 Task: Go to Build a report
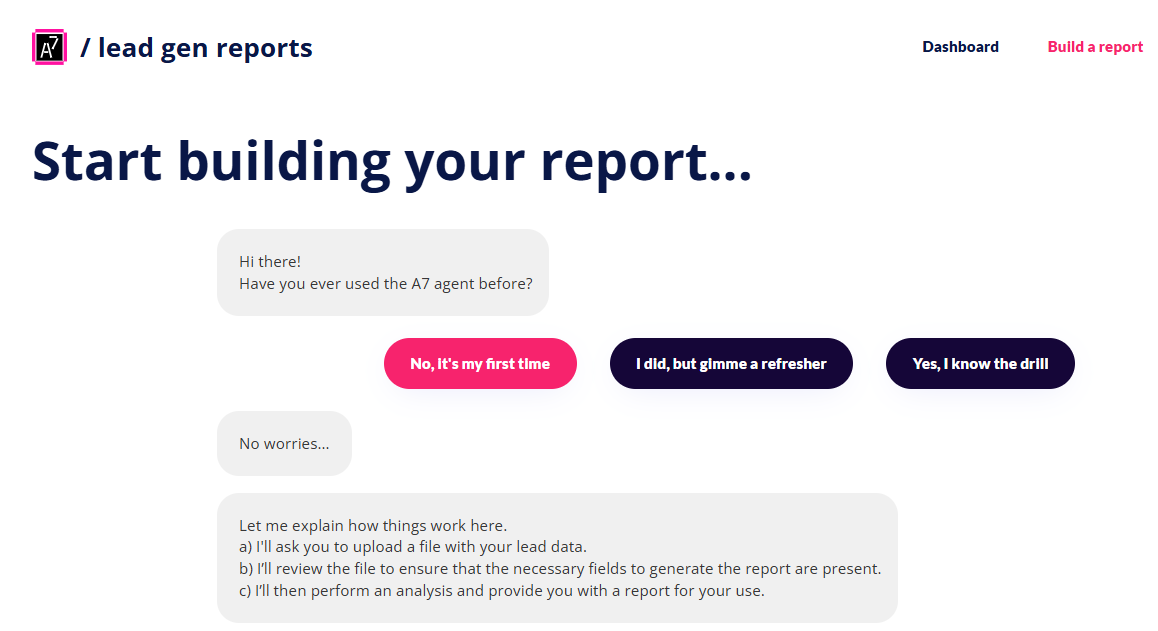tap(1095, 47)
